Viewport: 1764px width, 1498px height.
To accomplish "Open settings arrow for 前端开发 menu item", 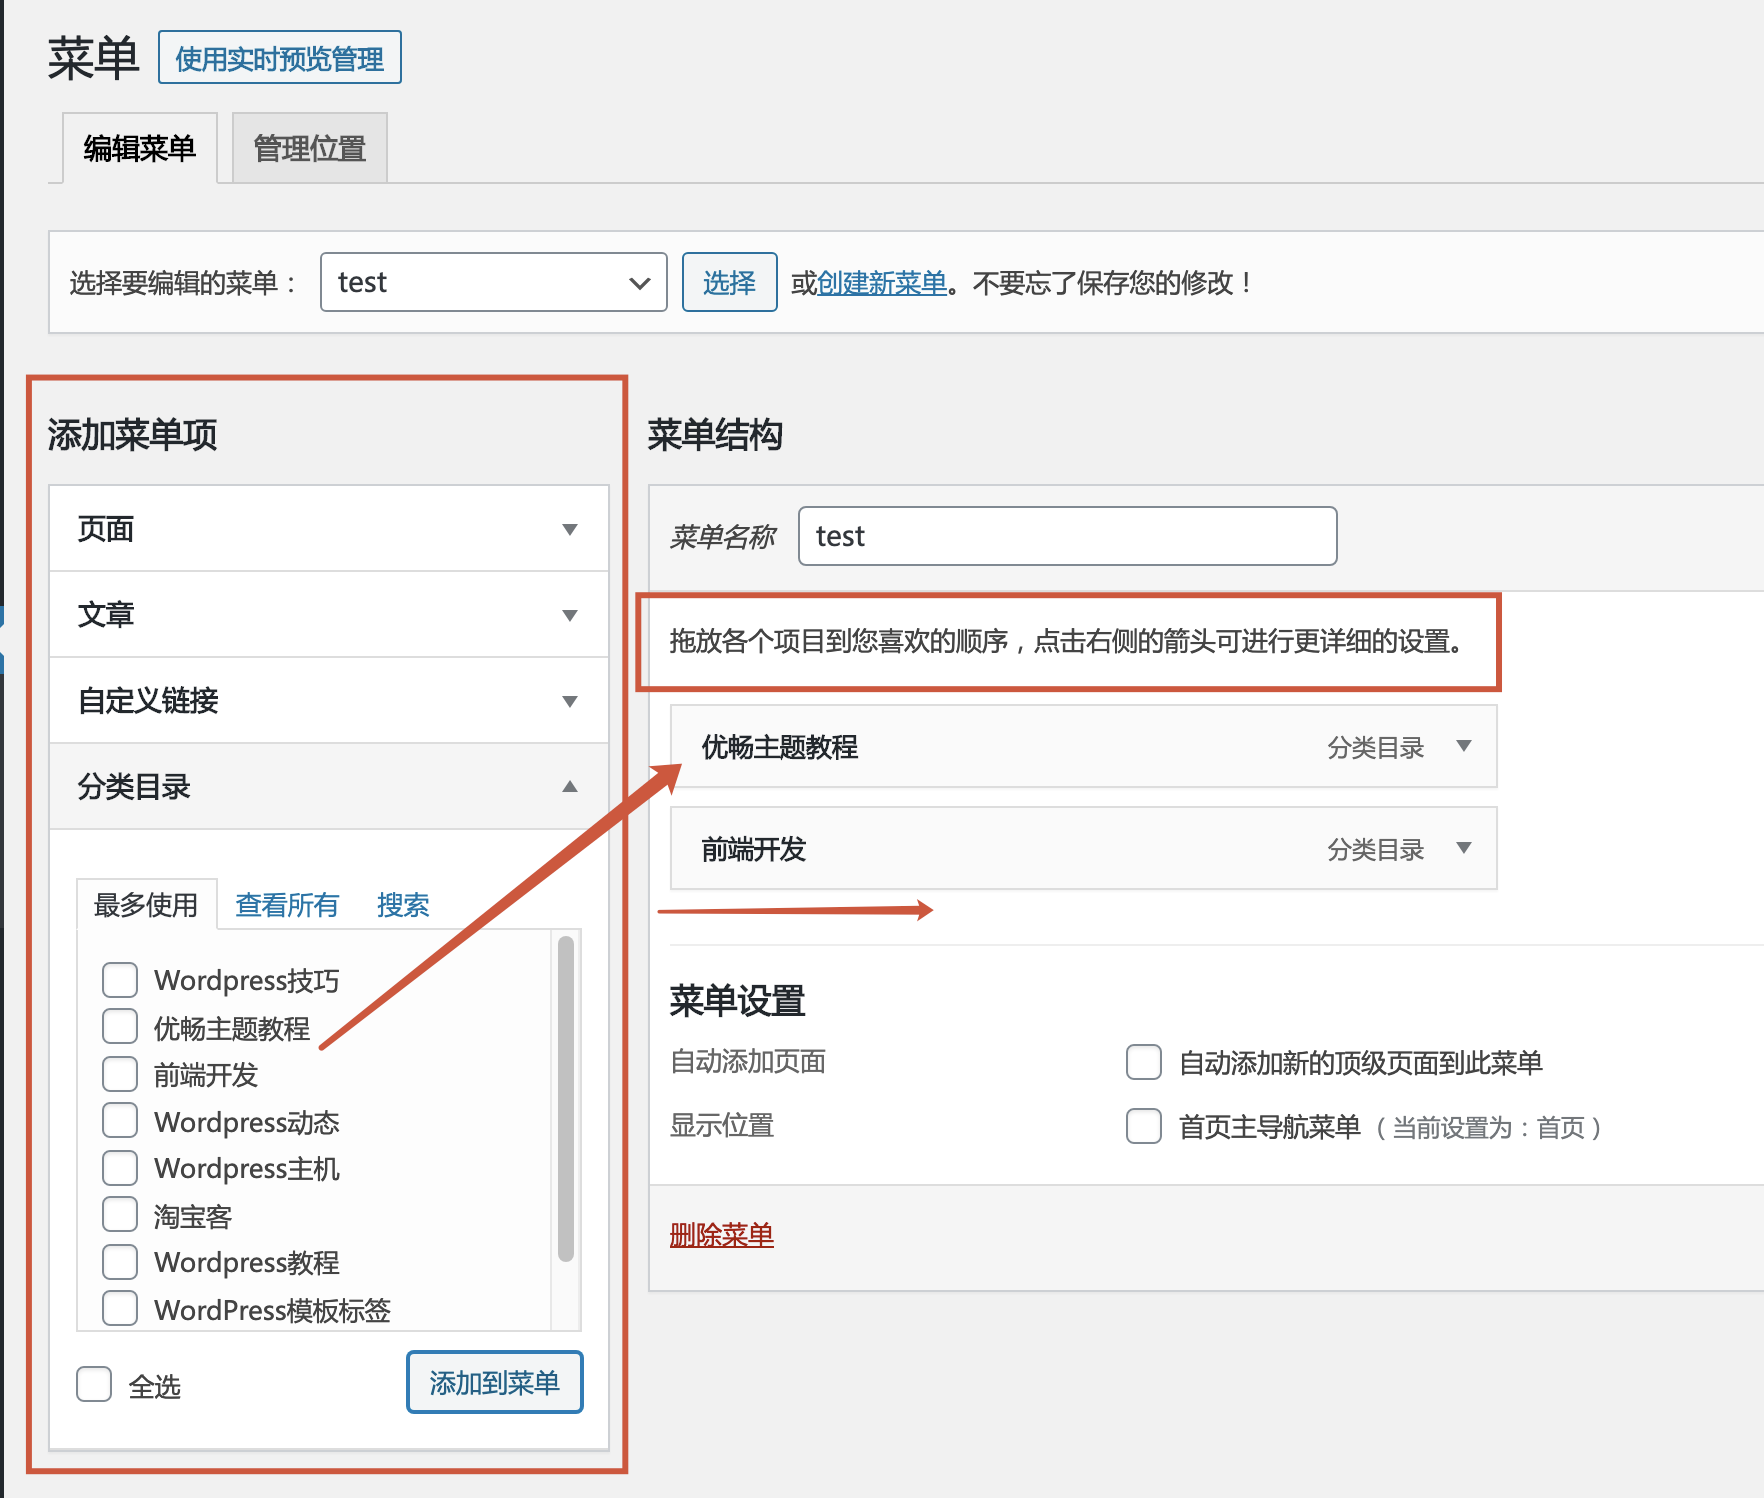I will (x=1463, y=848).
